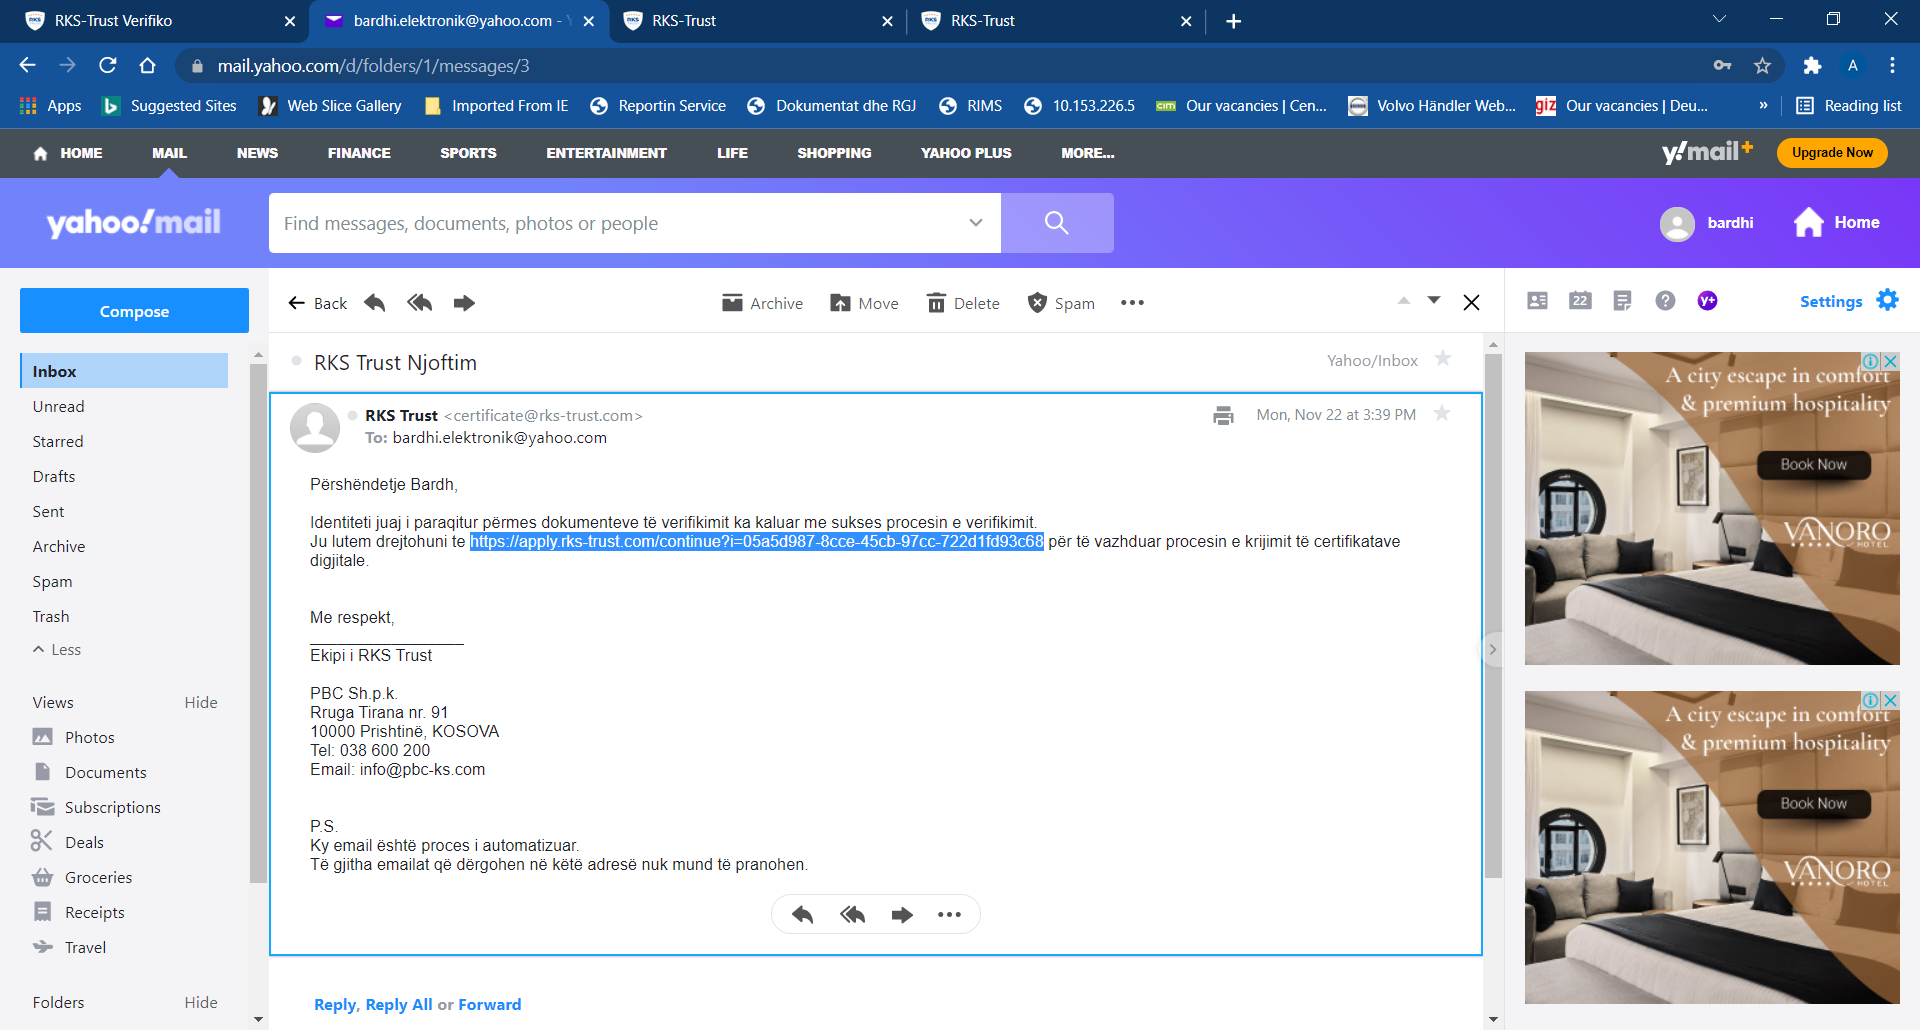1920x1030 pixels.
Task: Open Travel view
Action: [69, 947]
